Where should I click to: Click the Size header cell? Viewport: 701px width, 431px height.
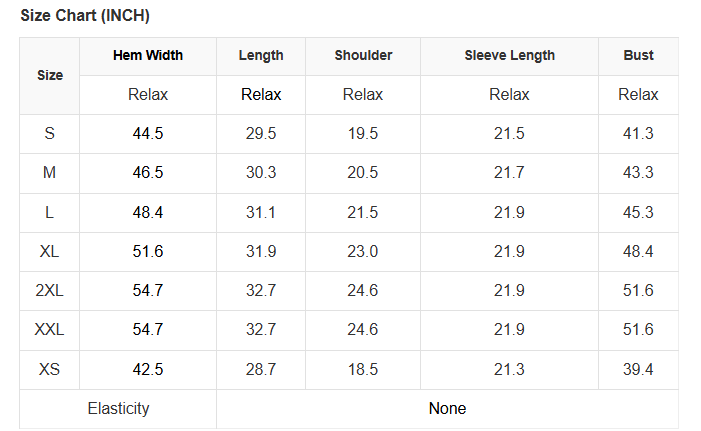50,75
